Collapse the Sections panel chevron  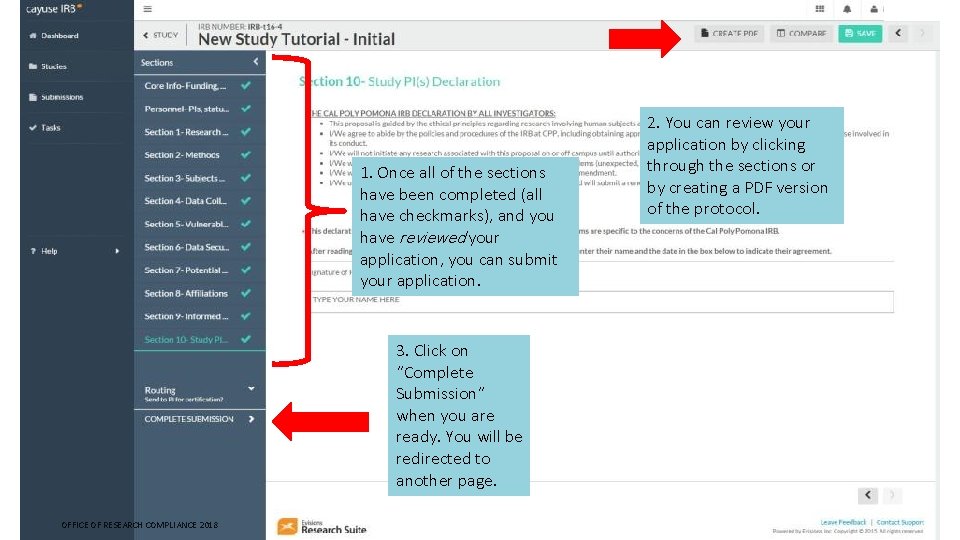[x=255, y=62]
